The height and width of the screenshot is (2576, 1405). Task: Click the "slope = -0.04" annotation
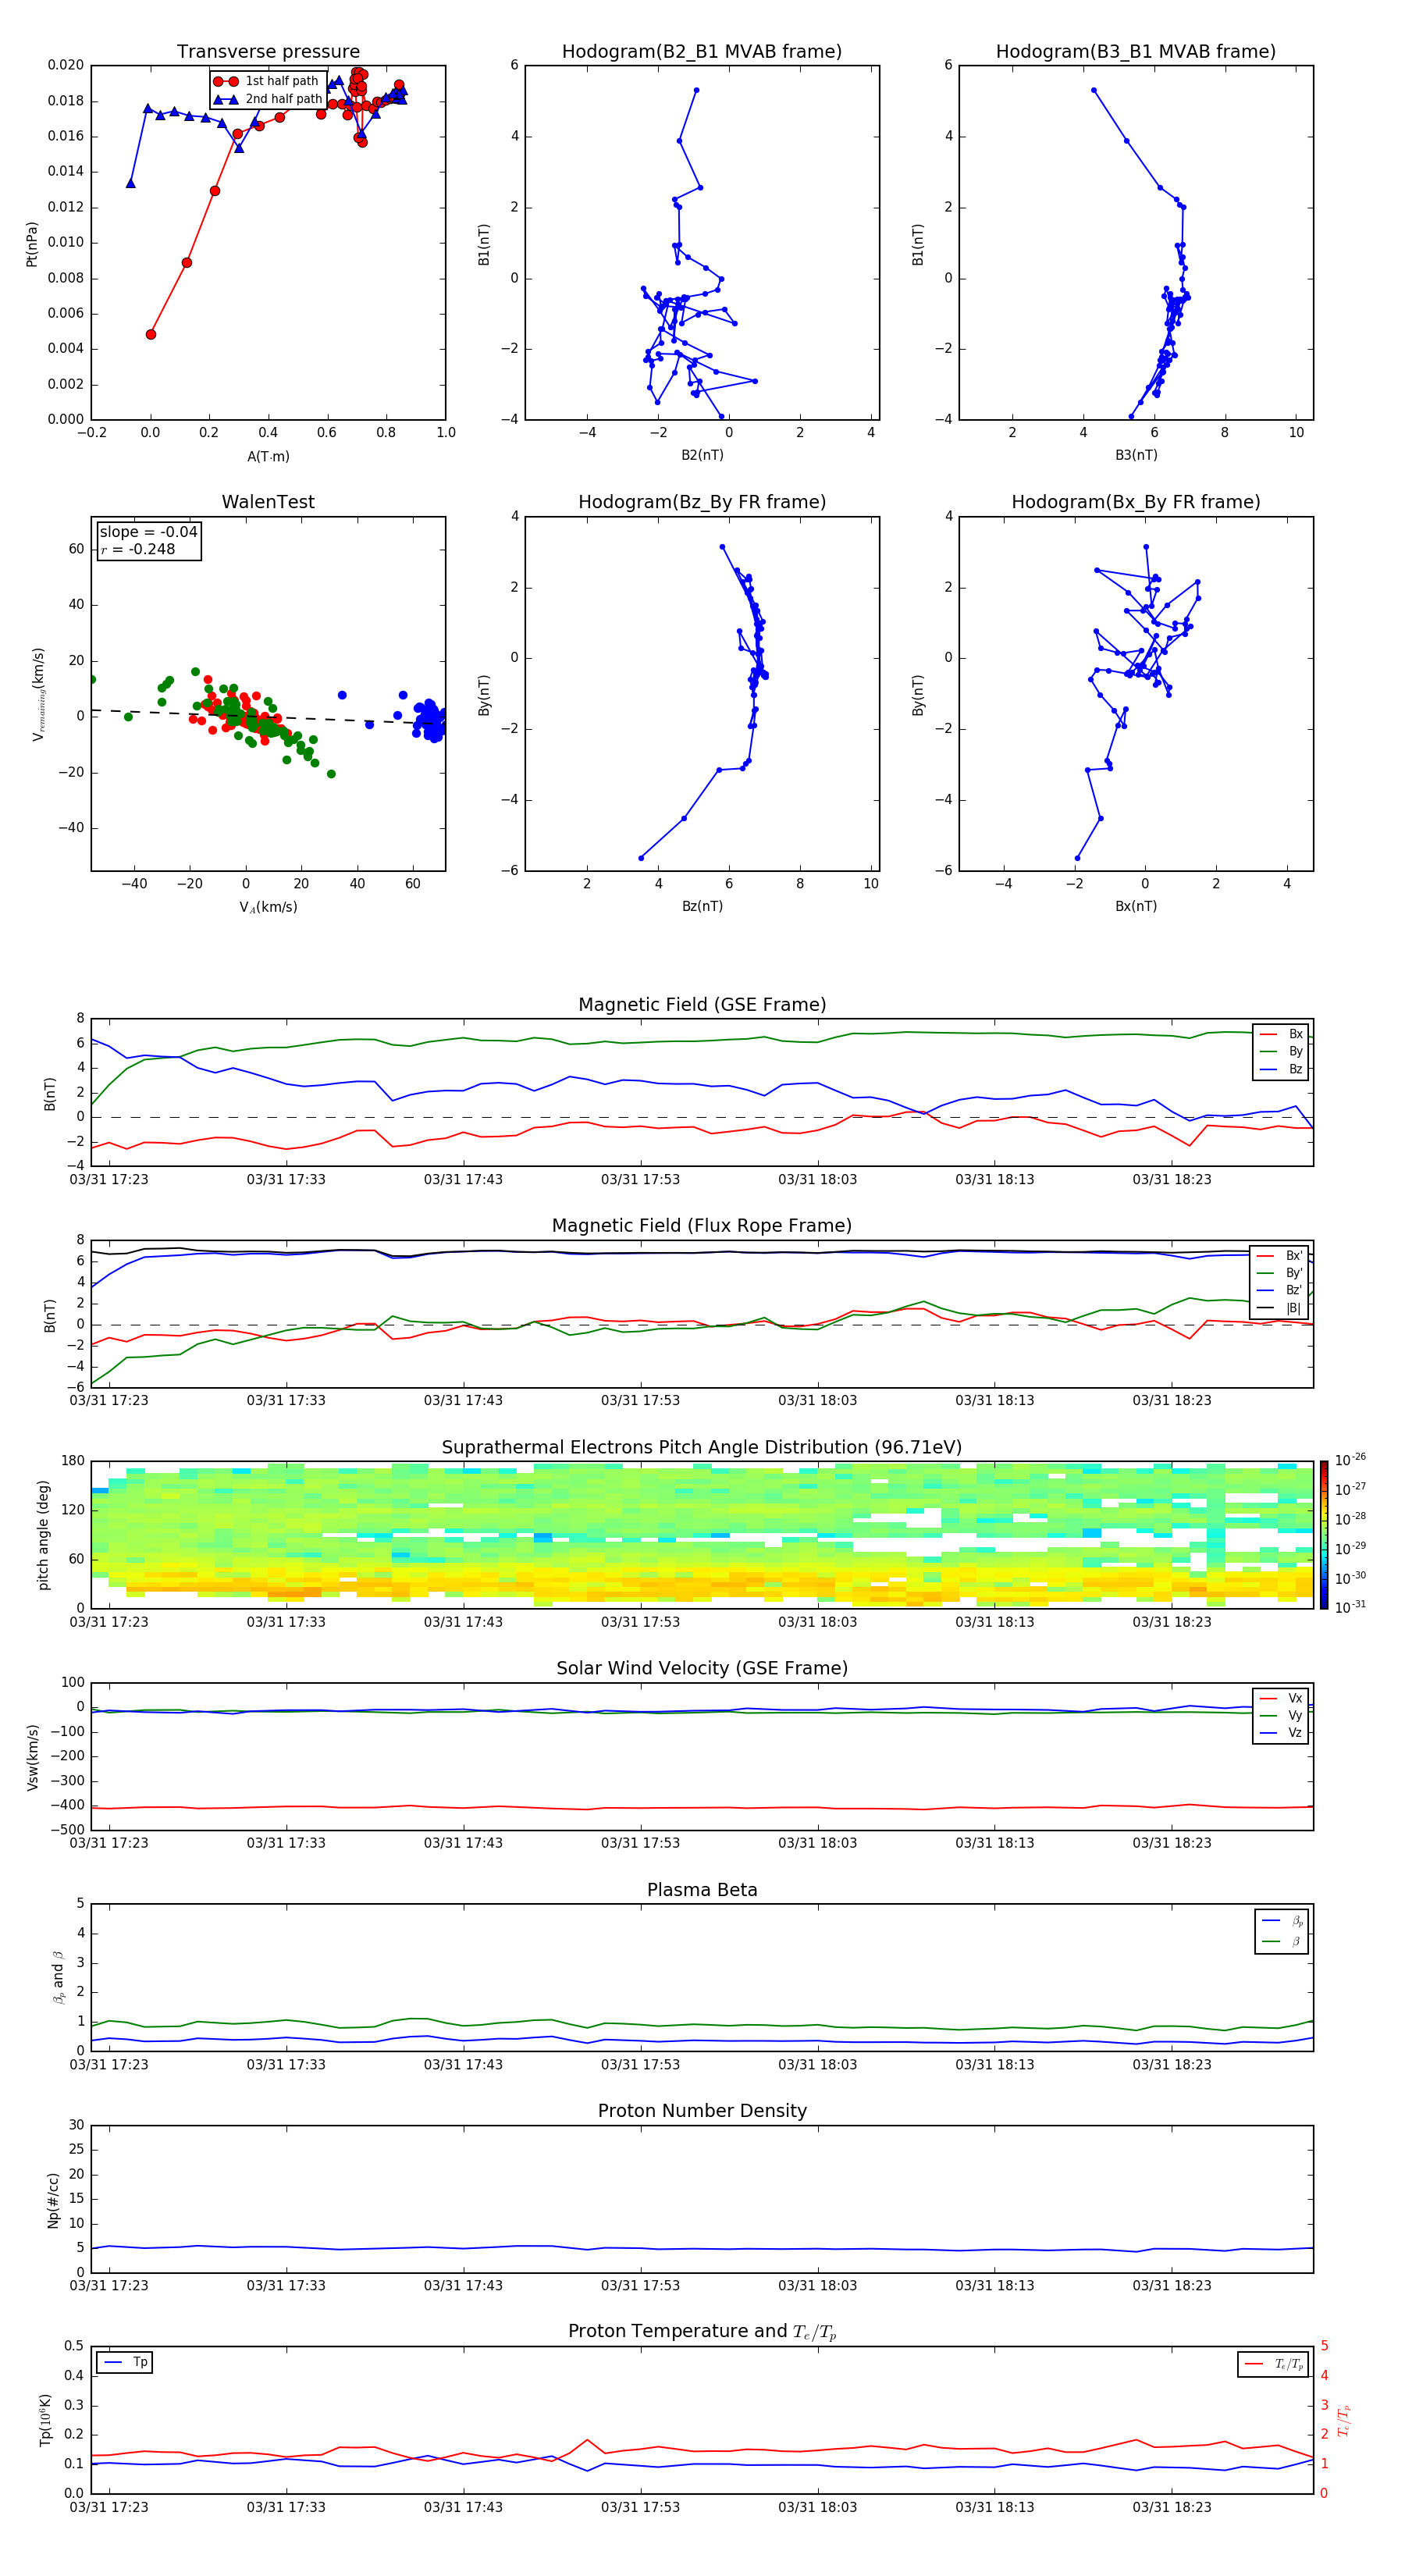pos(148,532)
